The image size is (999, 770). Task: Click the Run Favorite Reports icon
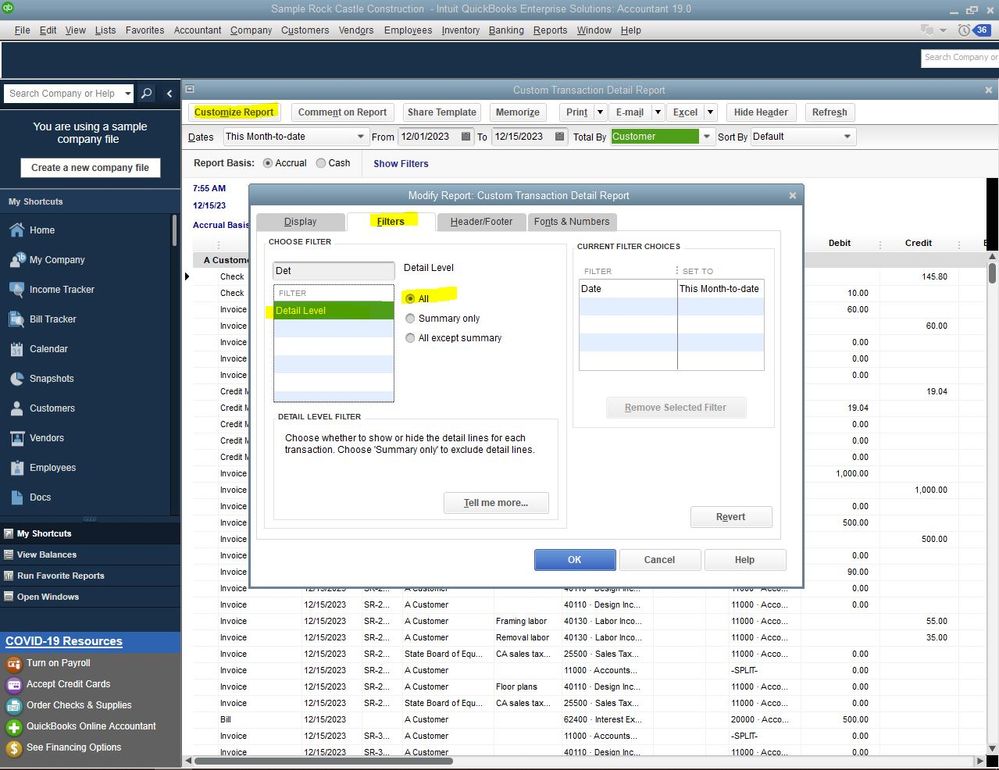(8, 576)
